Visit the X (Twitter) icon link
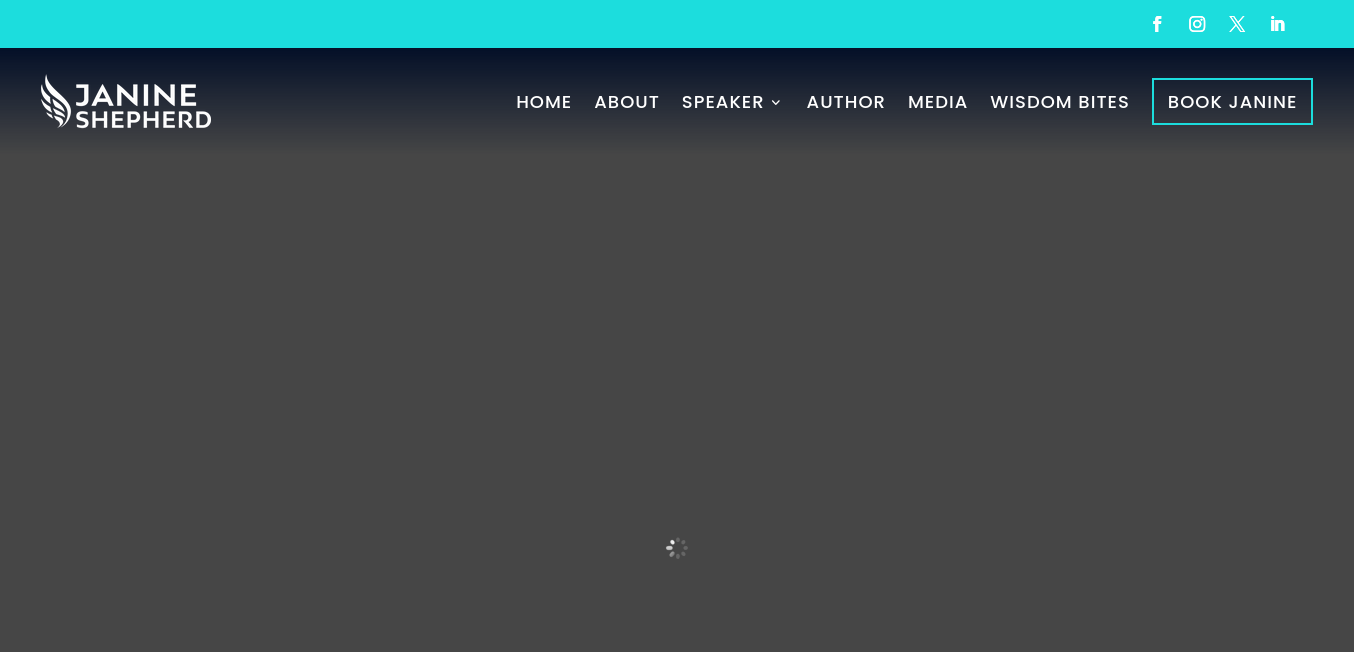 tap(1237, 24)
